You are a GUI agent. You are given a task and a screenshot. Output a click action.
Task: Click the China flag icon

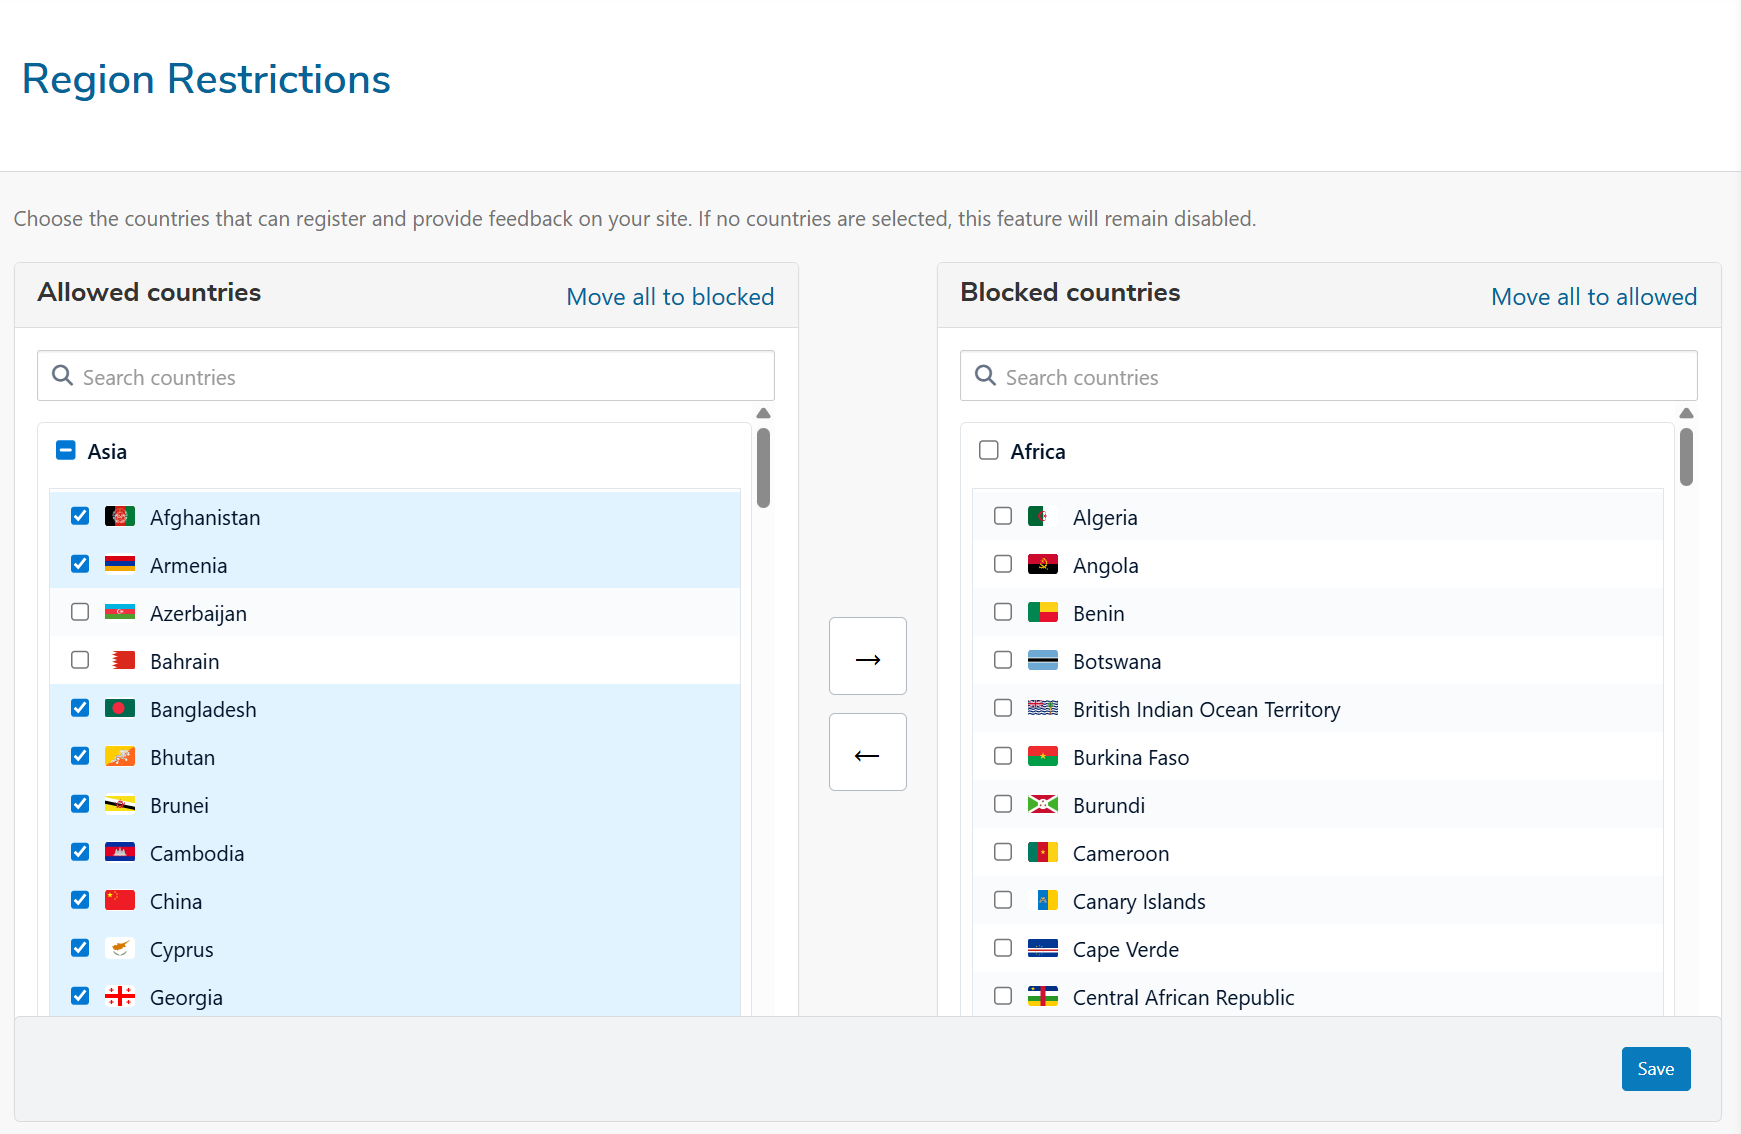[120, 901]
